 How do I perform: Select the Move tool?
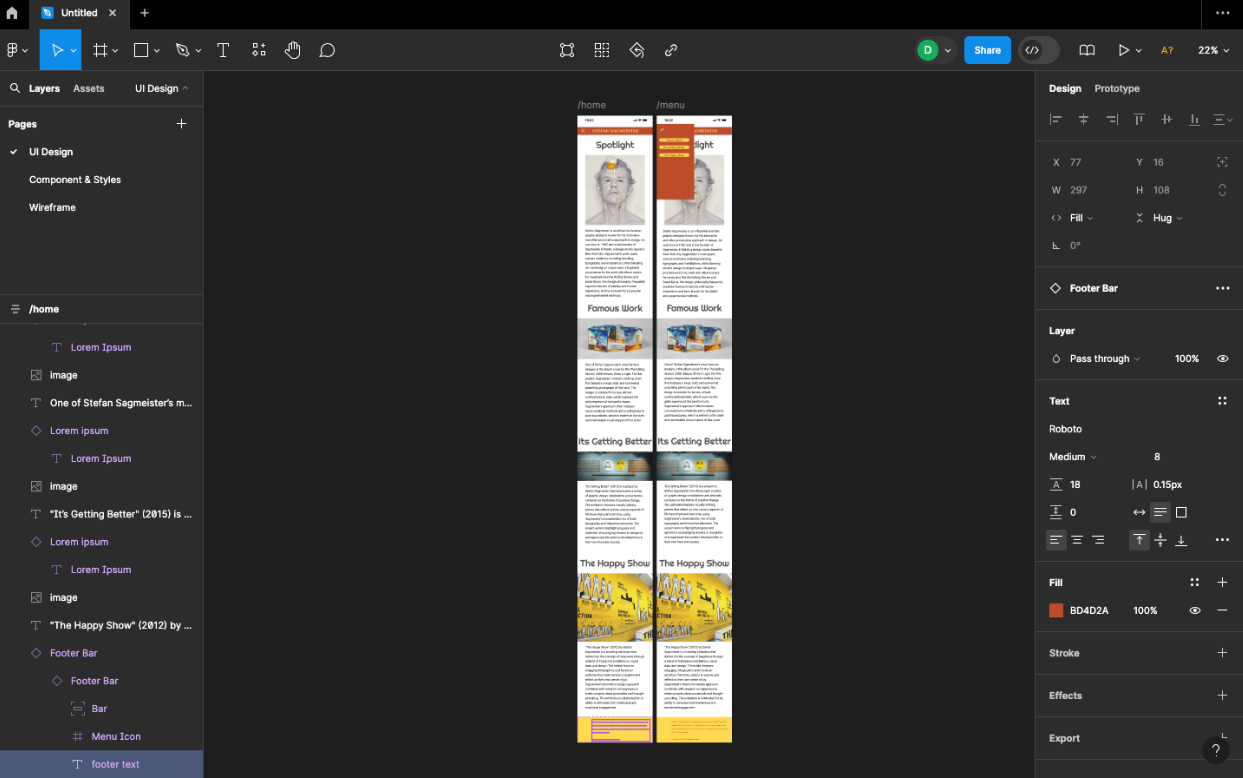[x=57, y=50]
